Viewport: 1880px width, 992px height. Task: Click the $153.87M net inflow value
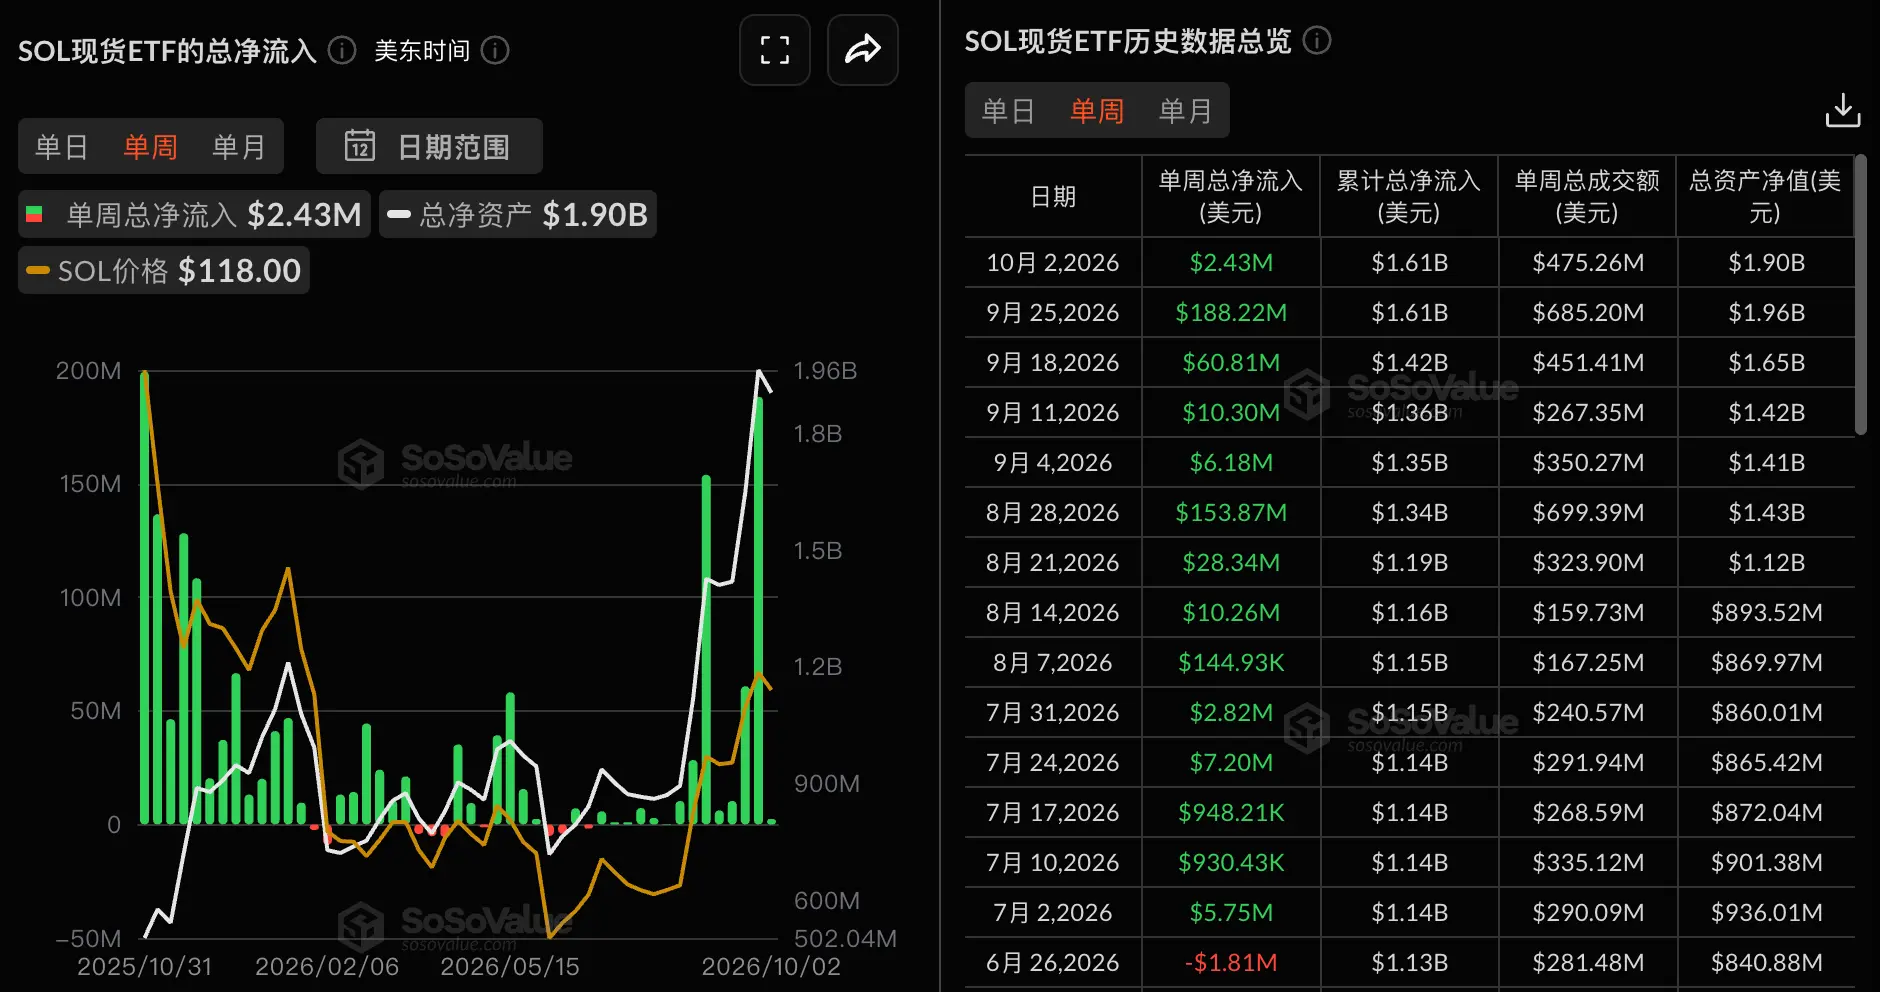pos(1231,512)
